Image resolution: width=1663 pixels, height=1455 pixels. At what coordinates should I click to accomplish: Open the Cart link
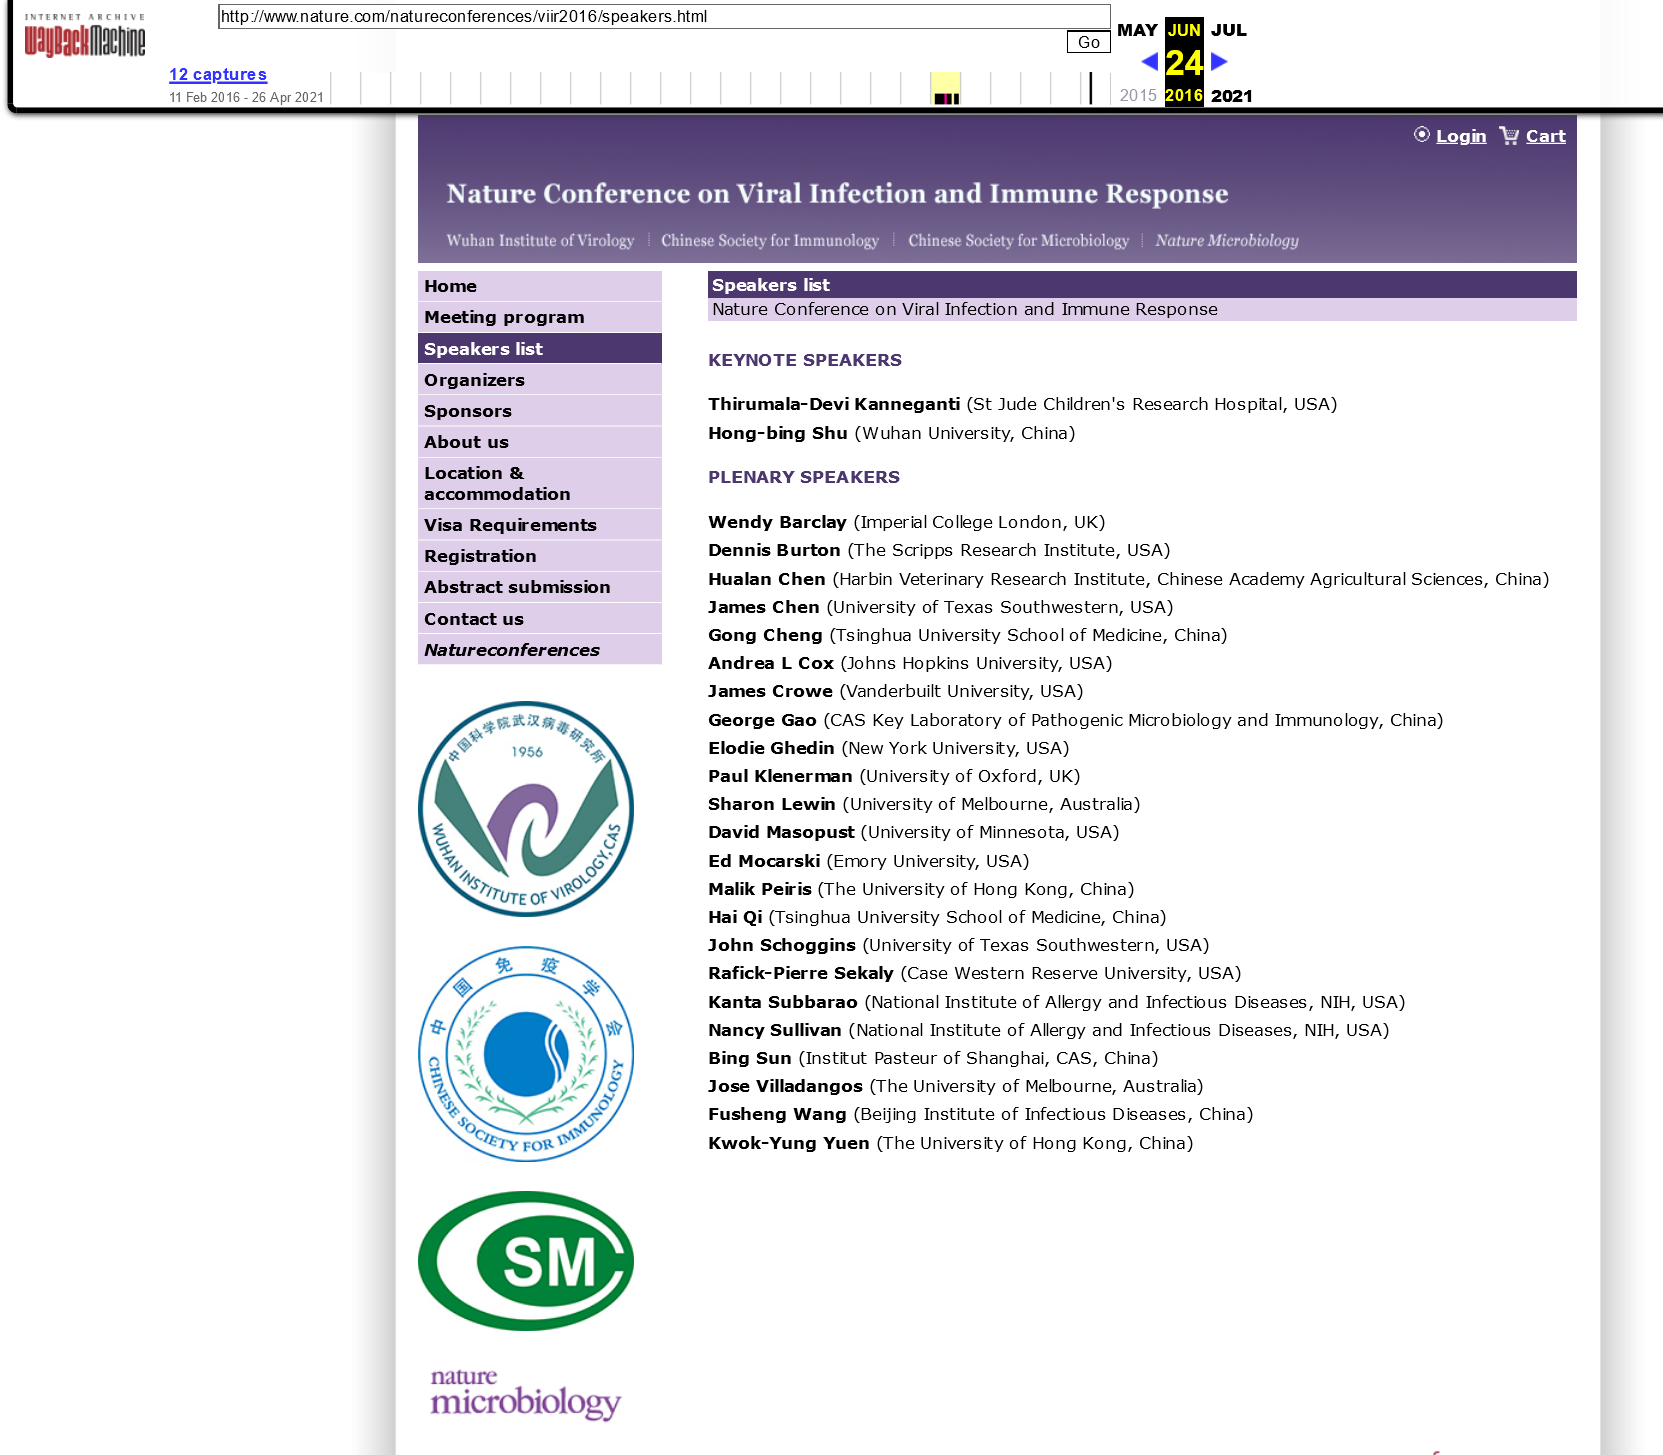click(x=1545, y=136)
